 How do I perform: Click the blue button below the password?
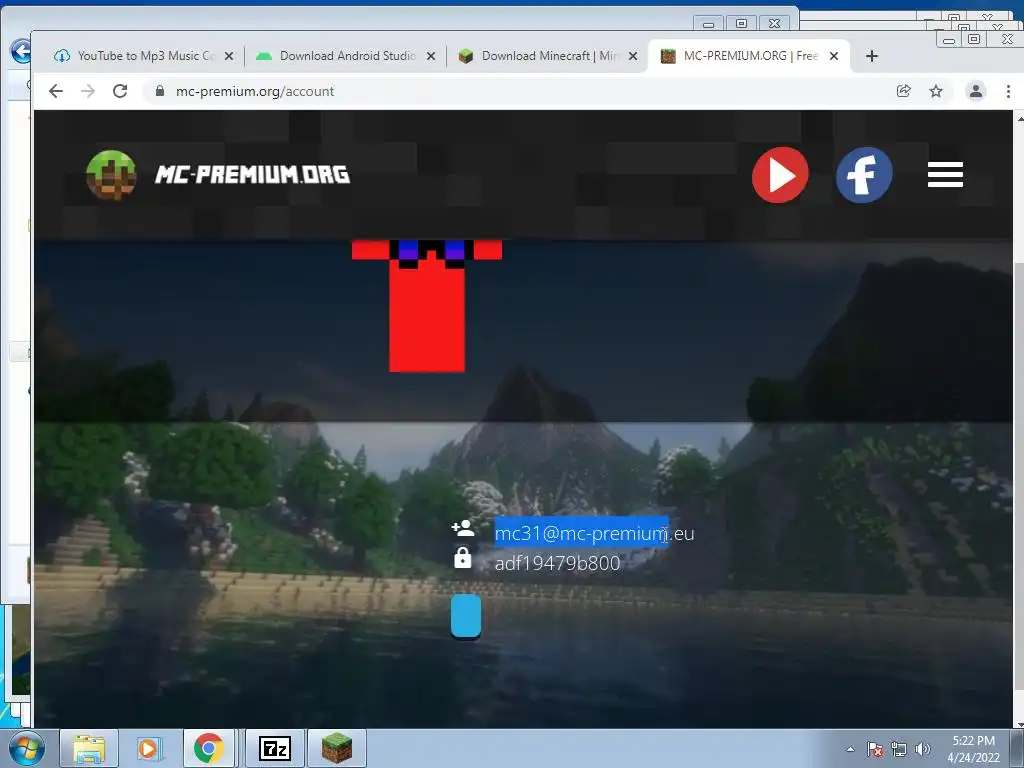466,616
